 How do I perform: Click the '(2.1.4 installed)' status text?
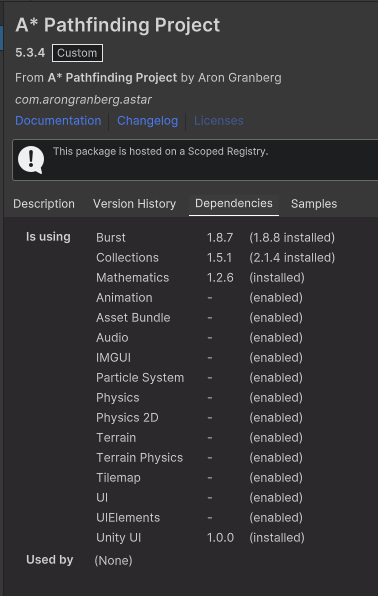tap(292, 258)
